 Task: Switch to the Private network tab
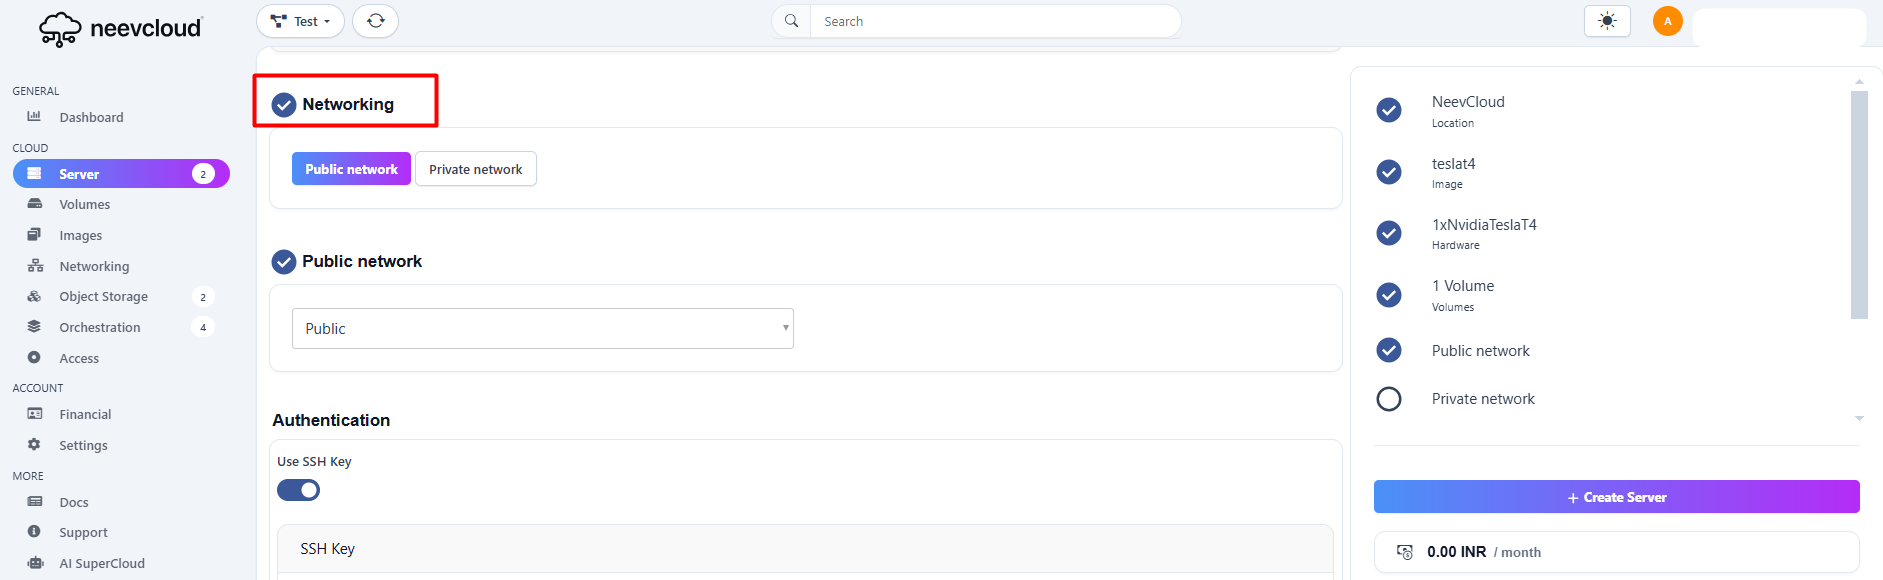(475, 169)
